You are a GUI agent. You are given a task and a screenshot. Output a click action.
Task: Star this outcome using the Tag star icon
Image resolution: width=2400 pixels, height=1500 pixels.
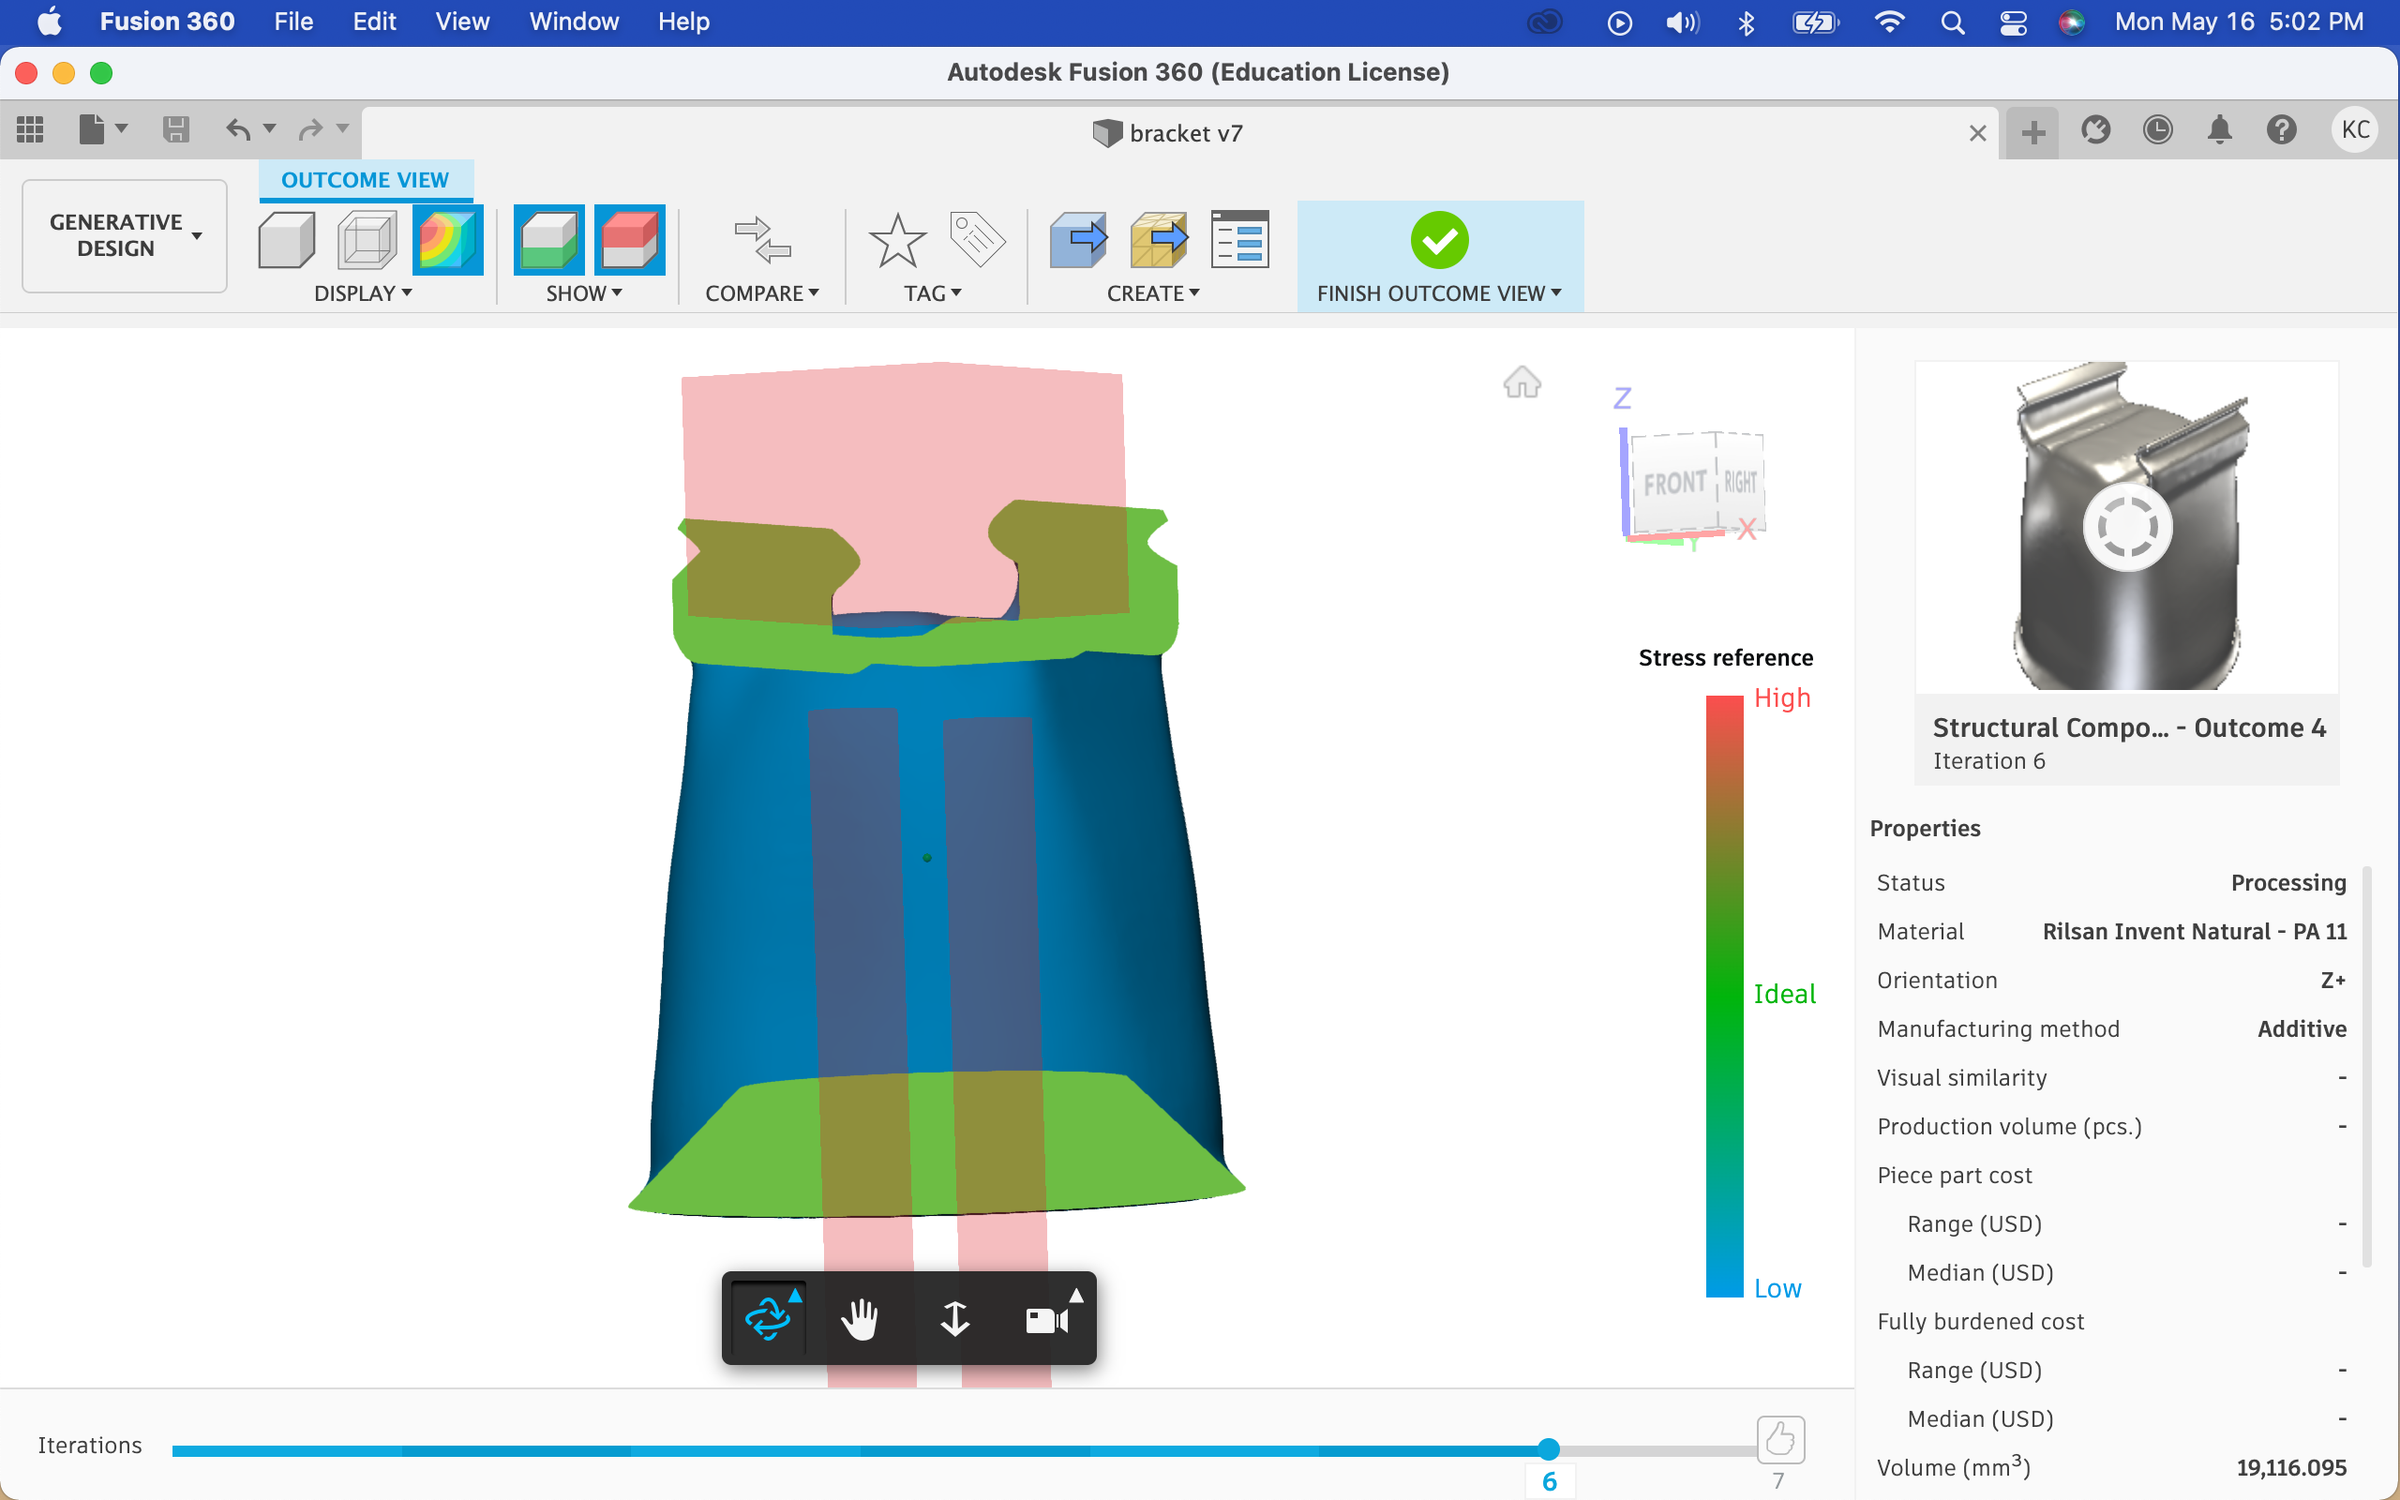pyautogui.click(x=897, y=240)
